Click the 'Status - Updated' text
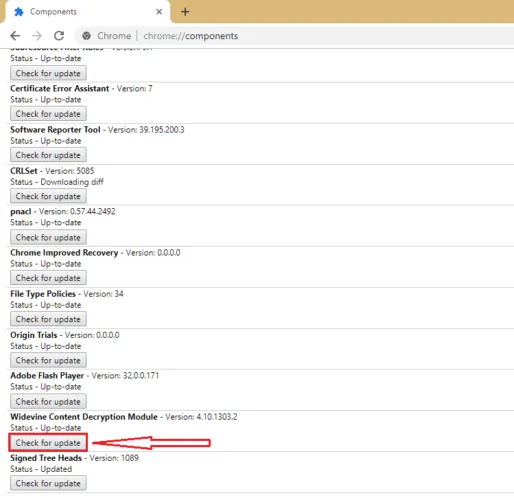This screenshot has width=514, height=500. click(x=41, y=469)
